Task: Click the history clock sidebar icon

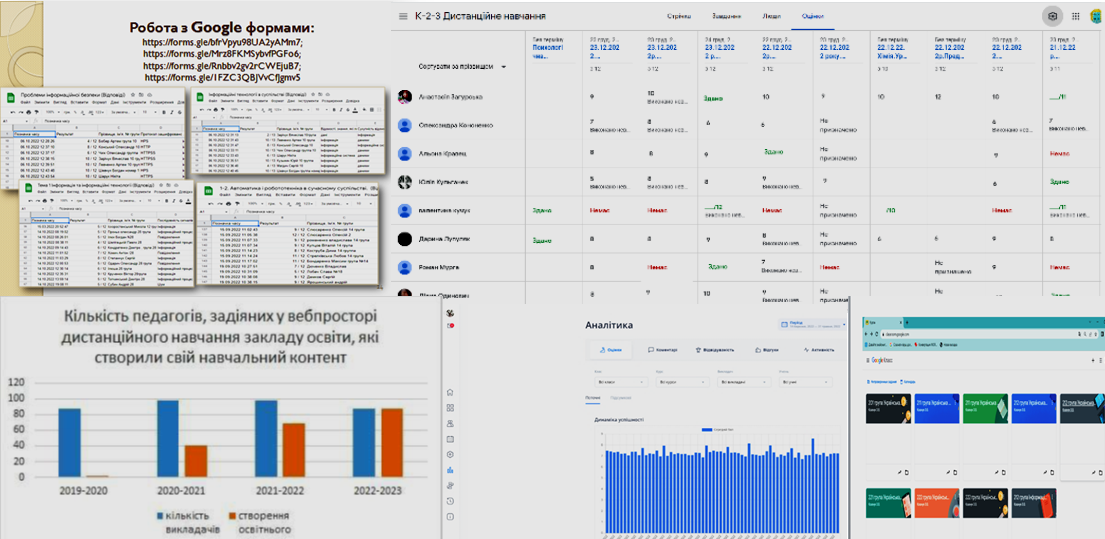Action: tap(451, 500)
